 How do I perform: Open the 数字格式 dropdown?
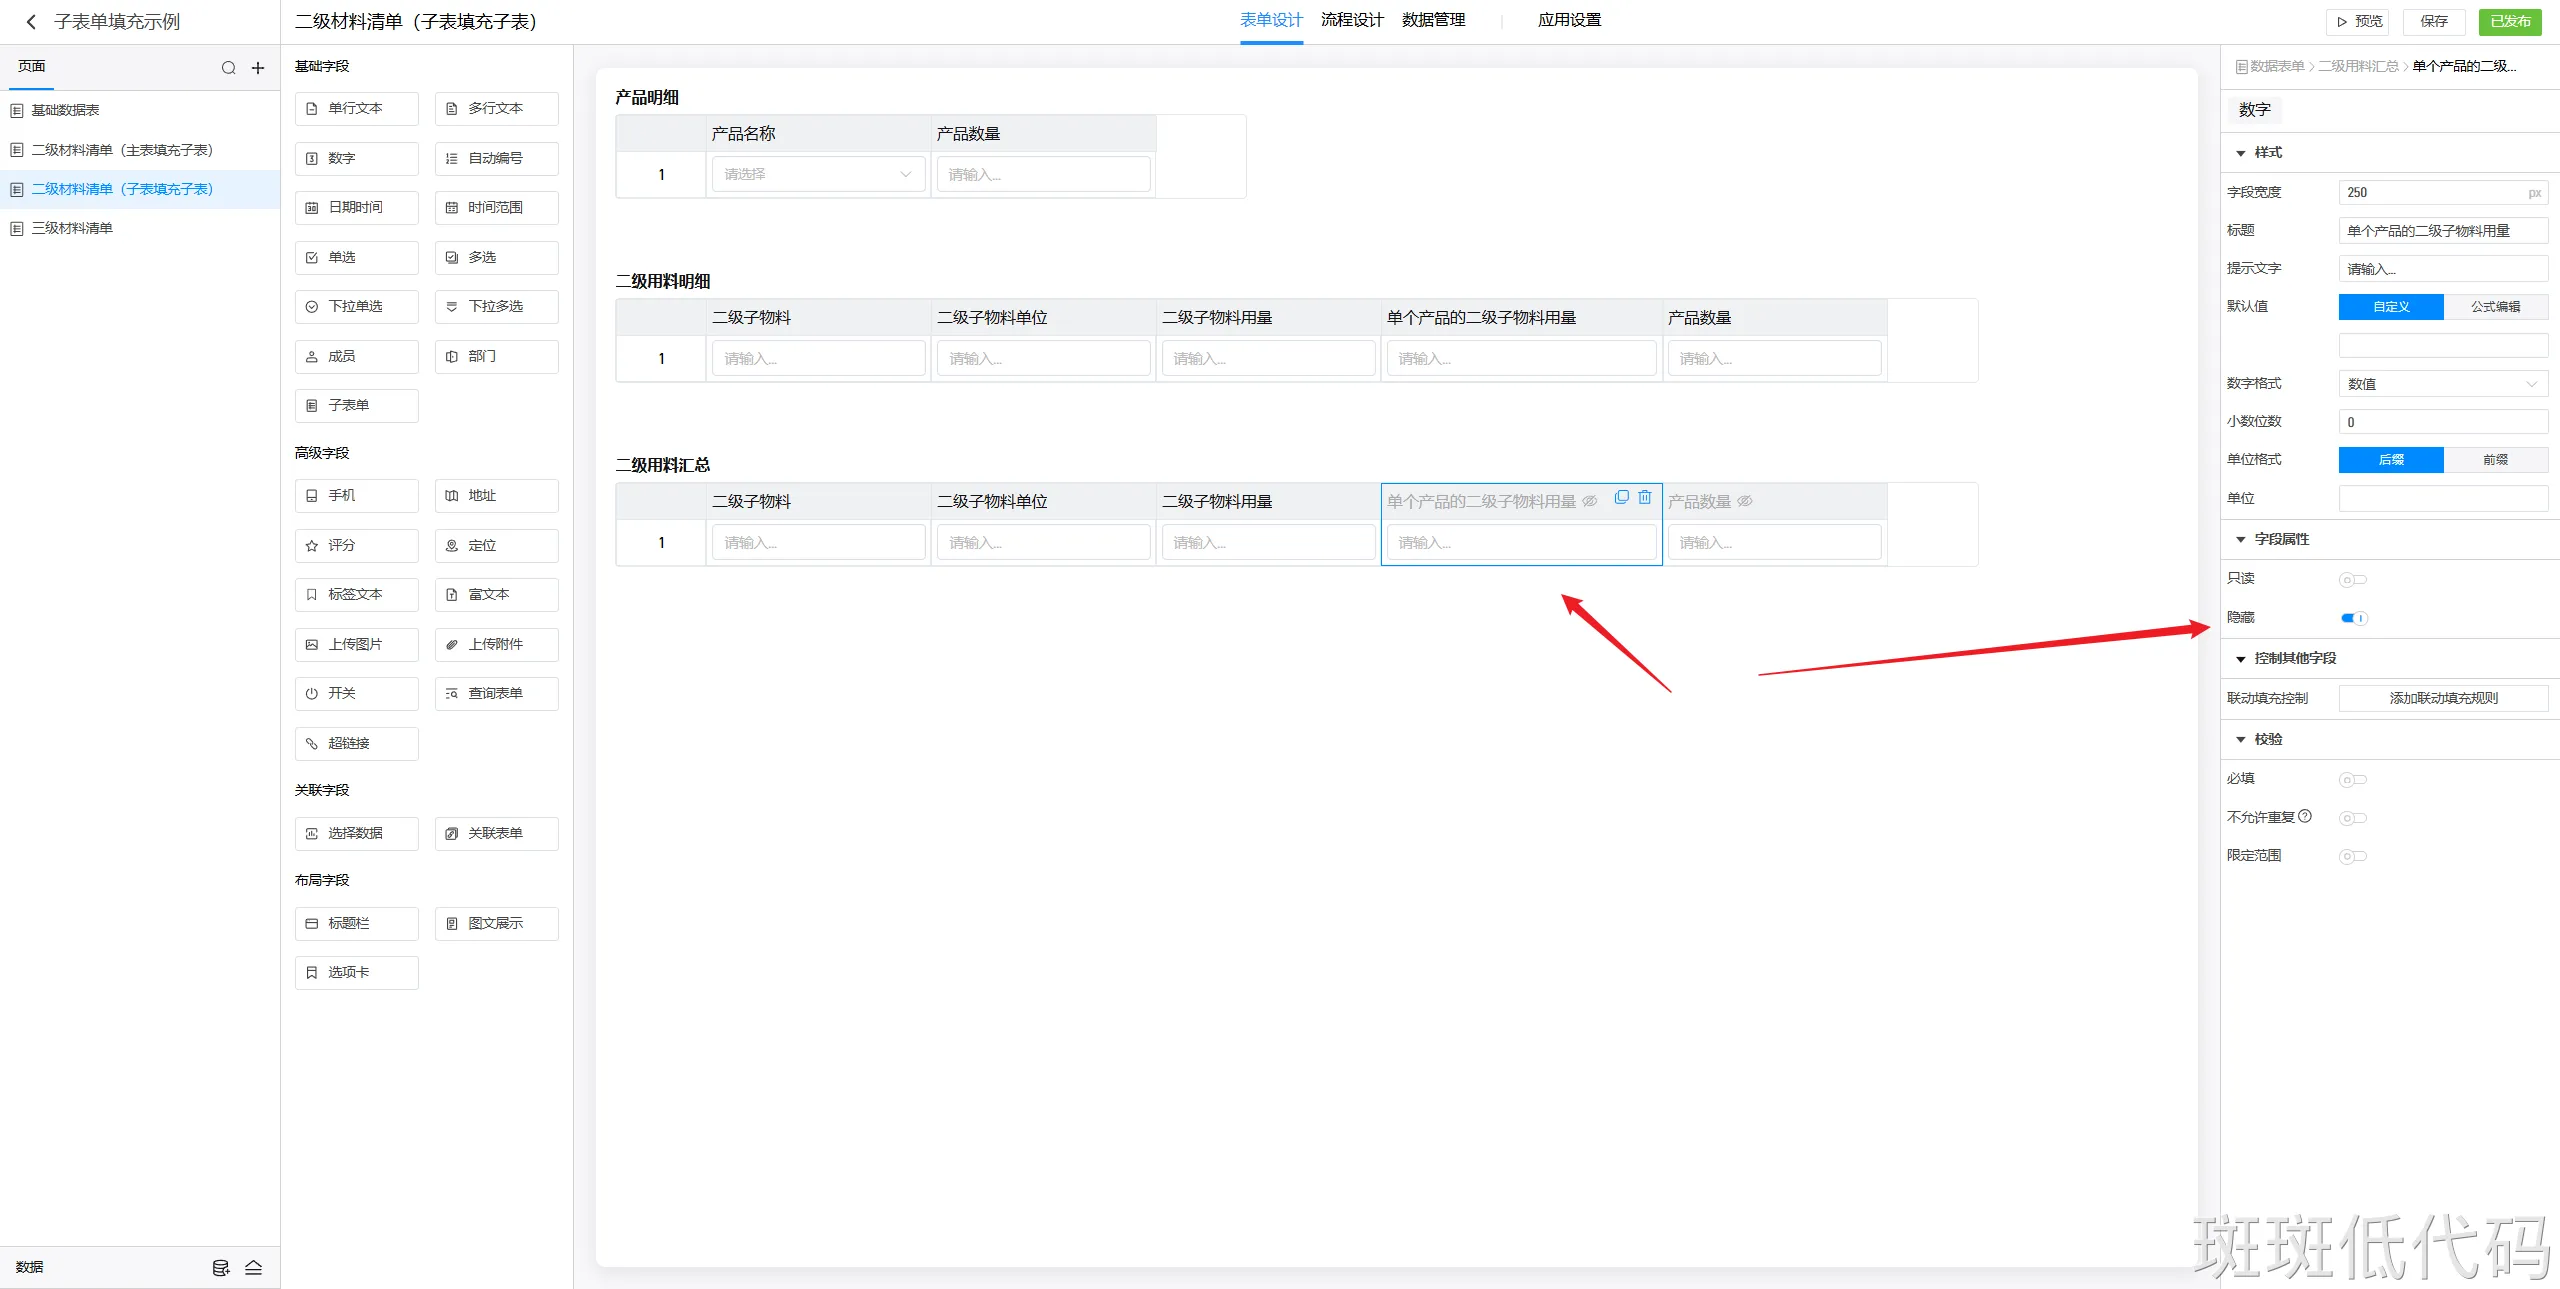point(2442,384)
